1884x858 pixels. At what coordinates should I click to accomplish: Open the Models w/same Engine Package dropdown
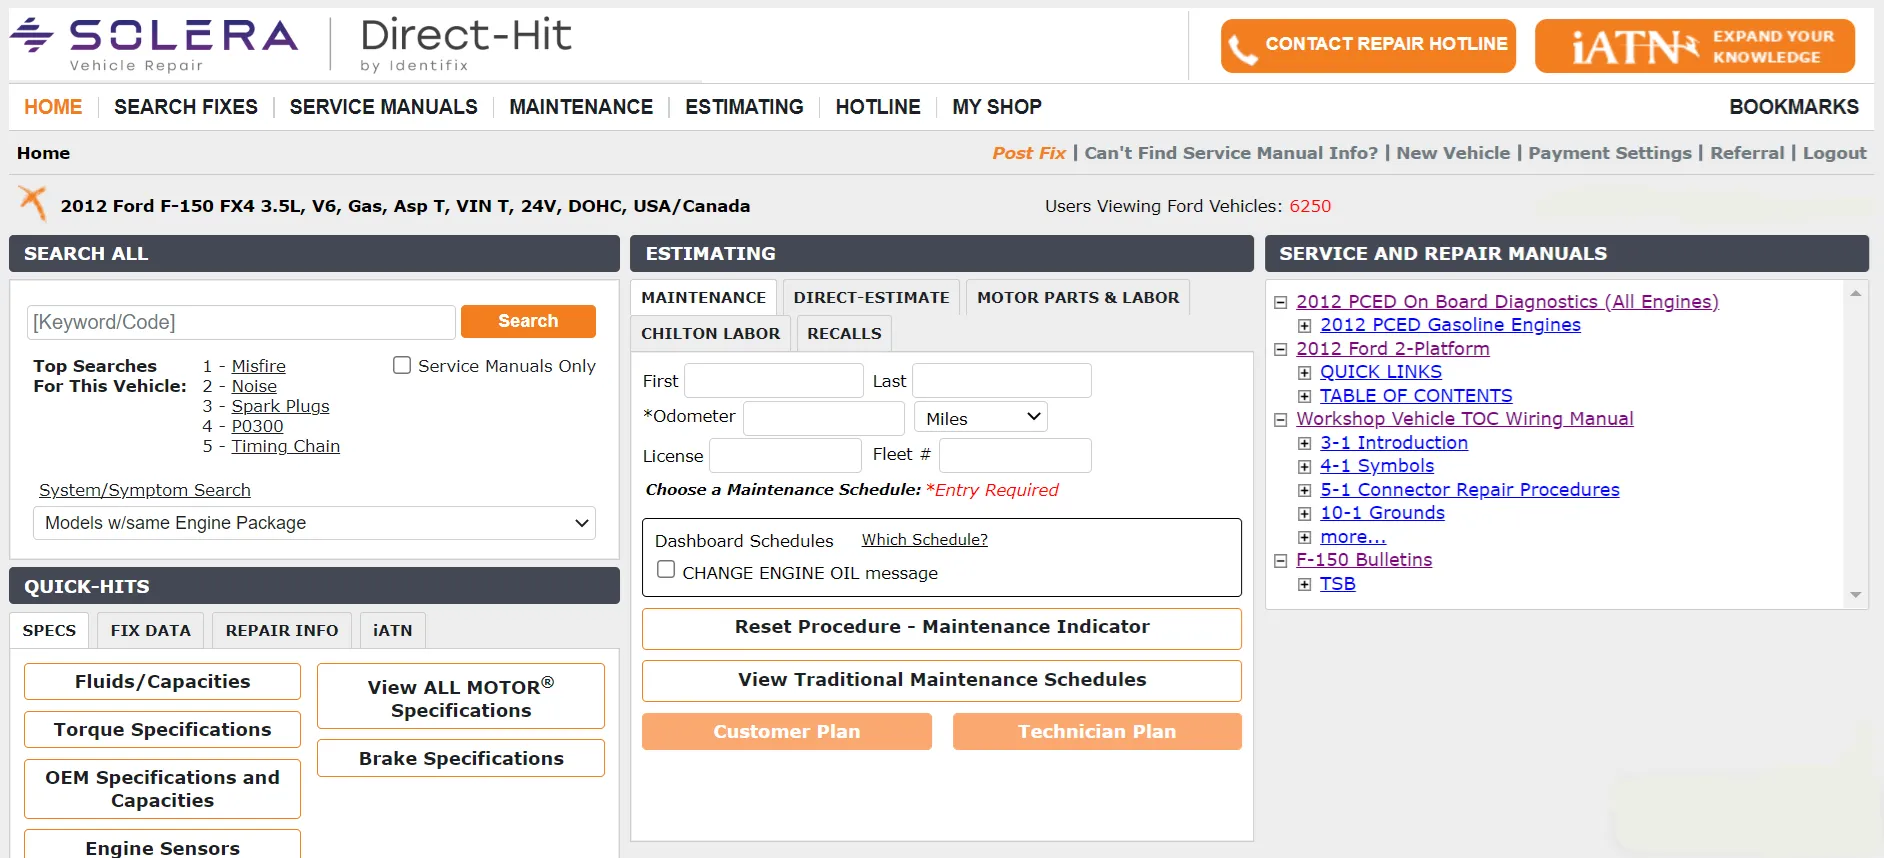(314, 523)
